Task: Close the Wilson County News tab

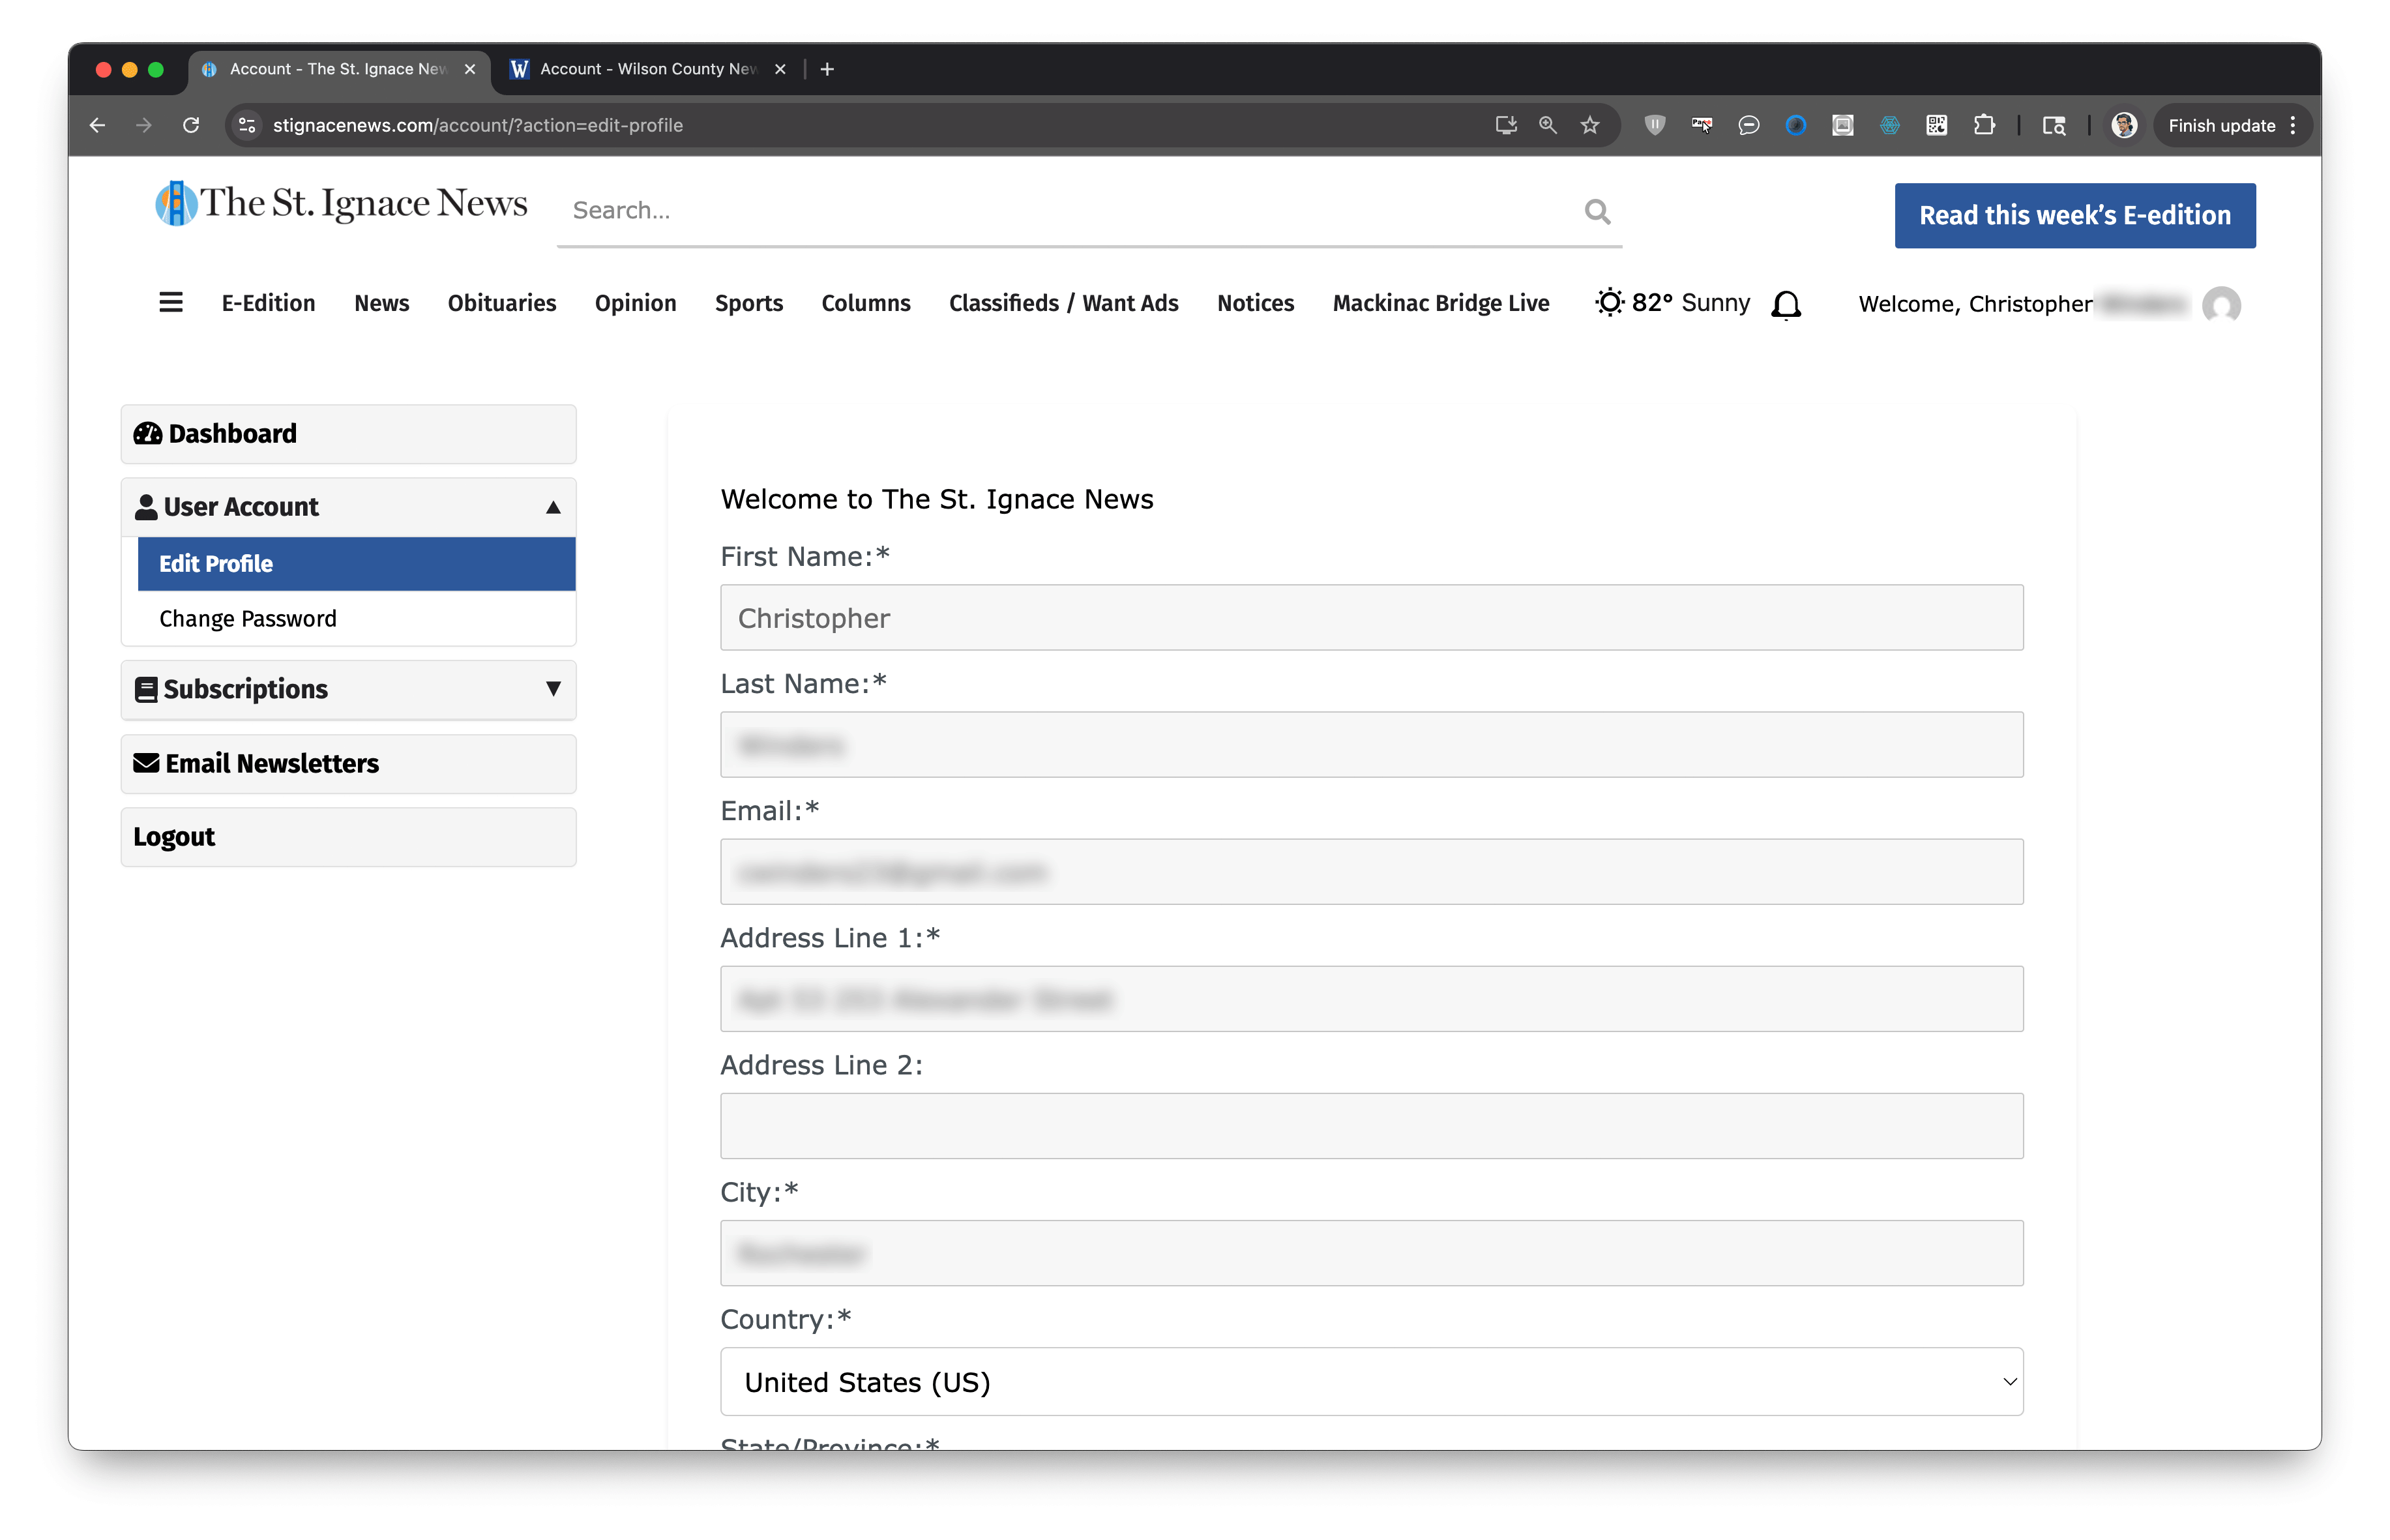Action: point(780,69)
